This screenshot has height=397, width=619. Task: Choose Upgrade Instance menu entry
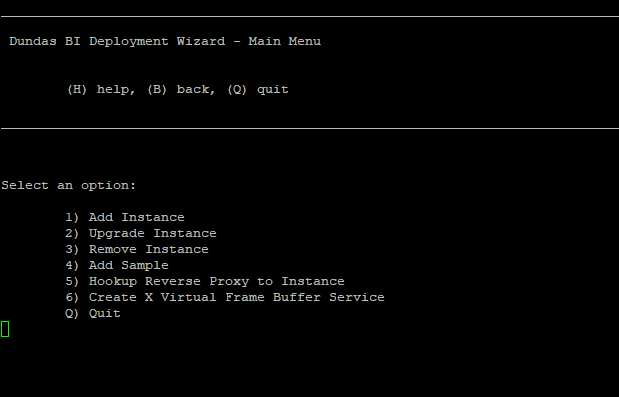coord(153,234)
